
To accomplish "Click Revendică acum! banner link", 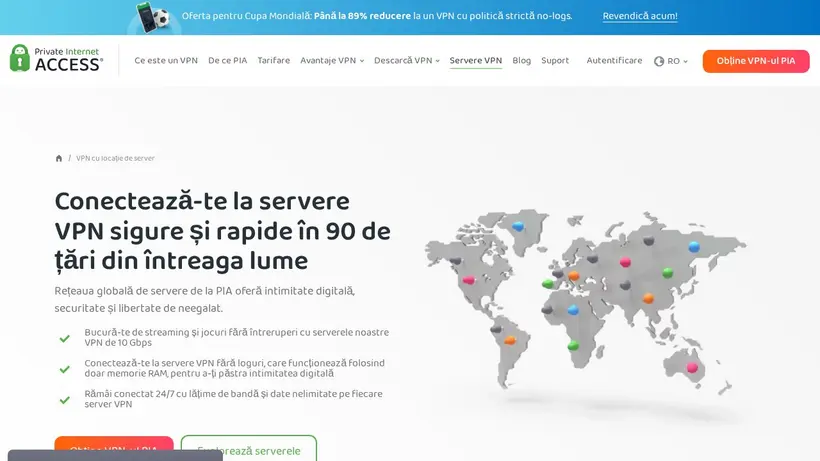I will (x=640, y=16).
